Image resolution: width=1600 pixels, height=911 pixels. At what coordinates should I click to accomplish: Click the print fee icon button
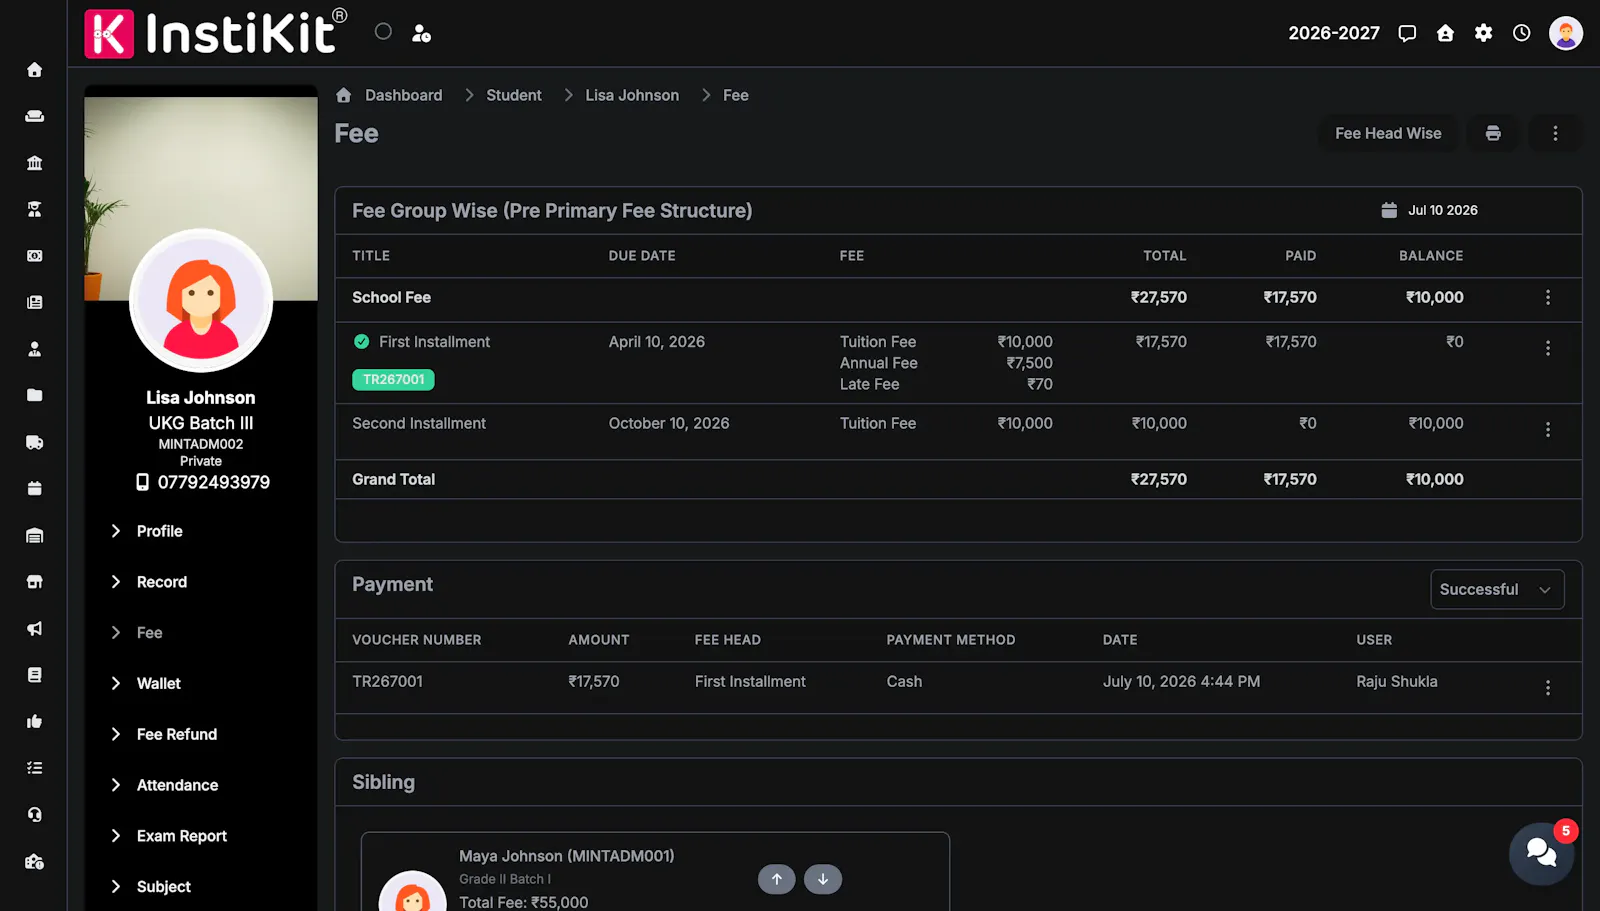coord(1493,133)
